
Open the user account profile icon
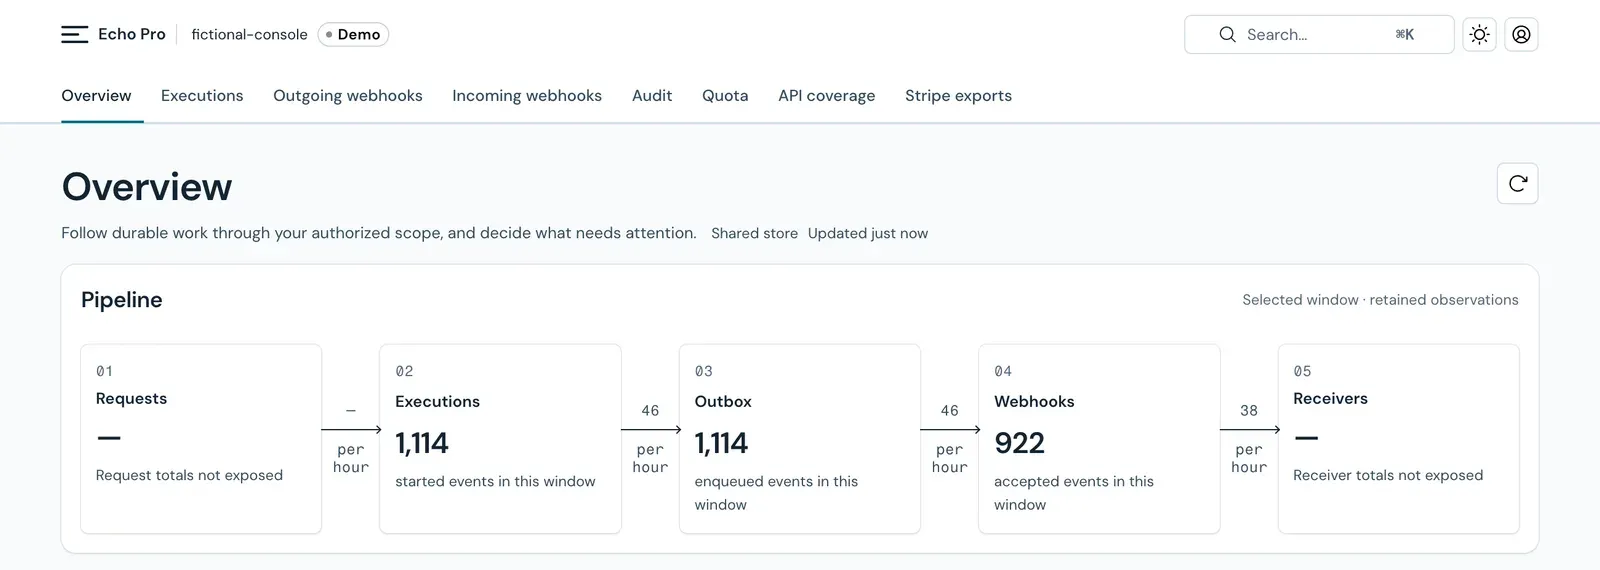click(x=1521, y=34)
